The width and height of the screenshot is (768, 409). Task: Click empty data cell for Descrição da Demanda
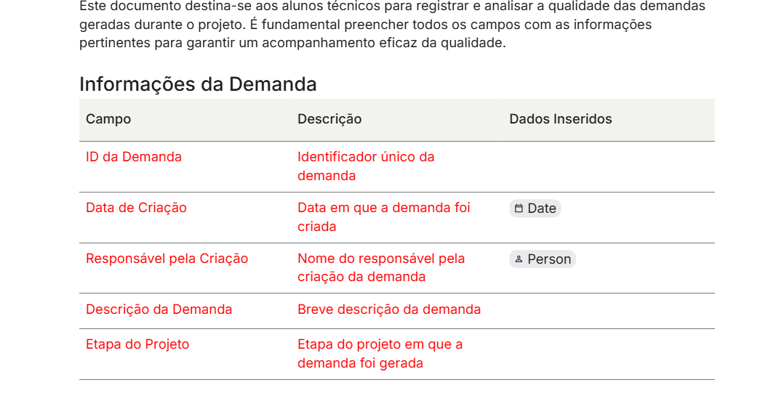point(608,310)
